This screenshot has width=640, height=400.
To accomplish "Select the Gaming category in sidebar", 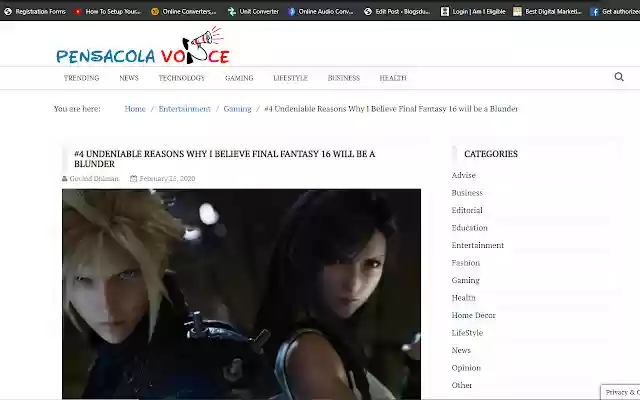I will tap(466, 280).
